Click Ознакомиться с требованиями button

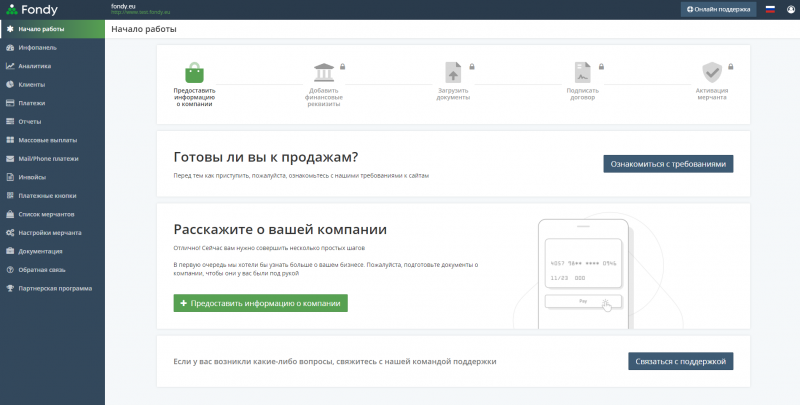tap(669, 163)
